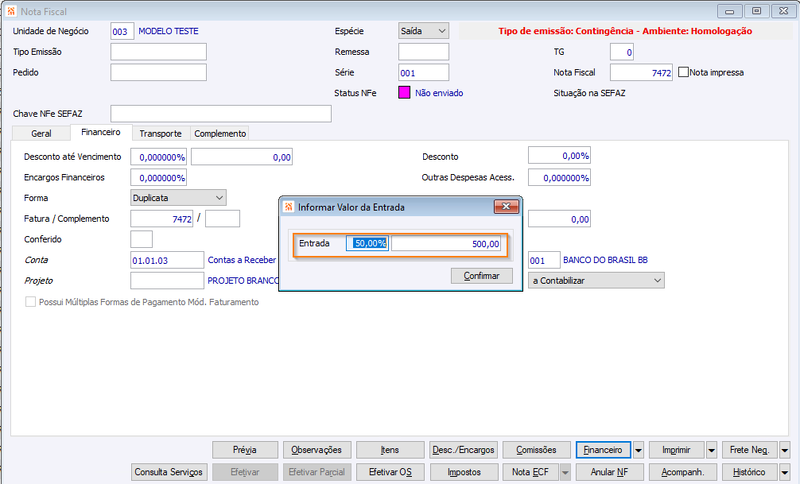This screenshot has height=484, width=800.
Task: Click the Desconto field showing 0,00%
Action: [560, 156]
